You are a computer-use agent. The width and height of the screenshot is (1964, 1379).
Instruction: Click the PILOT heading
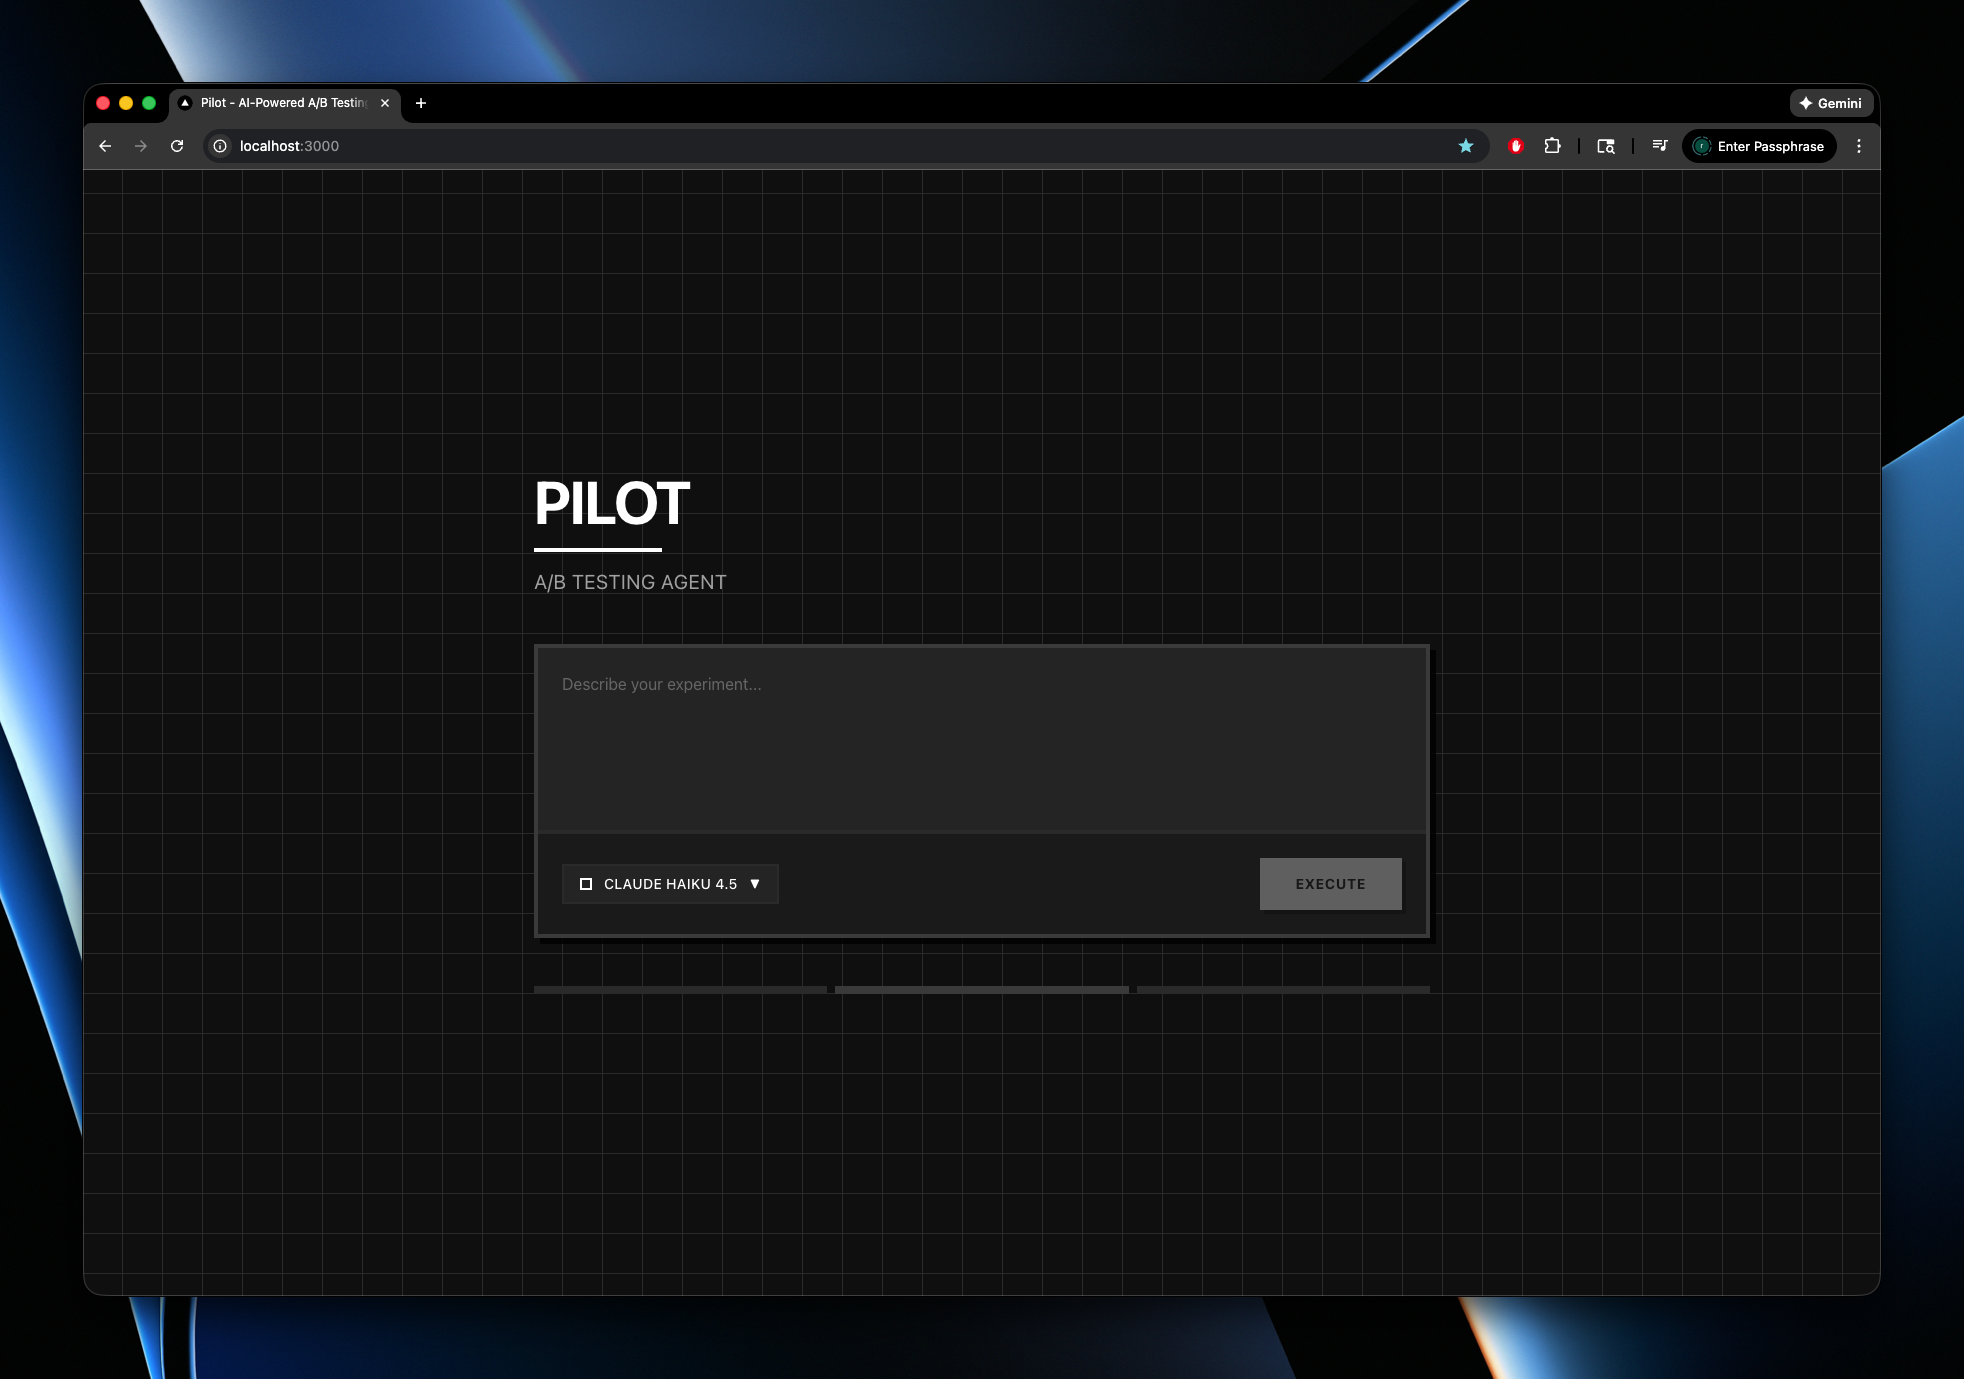click(612, 503)
